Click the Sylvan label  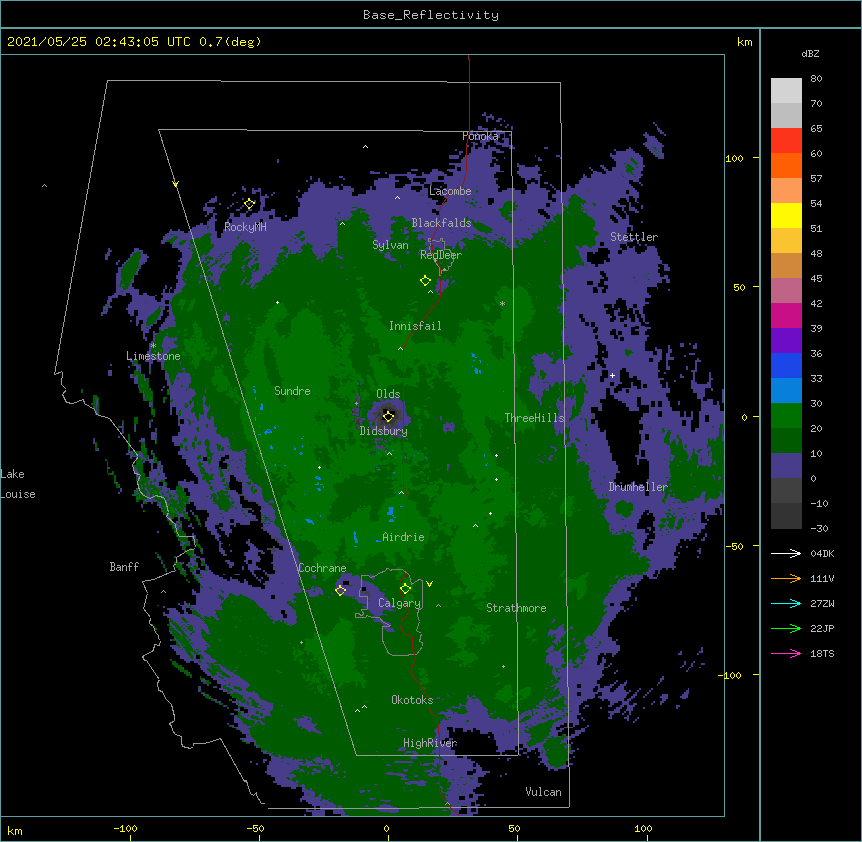[390, 245]
